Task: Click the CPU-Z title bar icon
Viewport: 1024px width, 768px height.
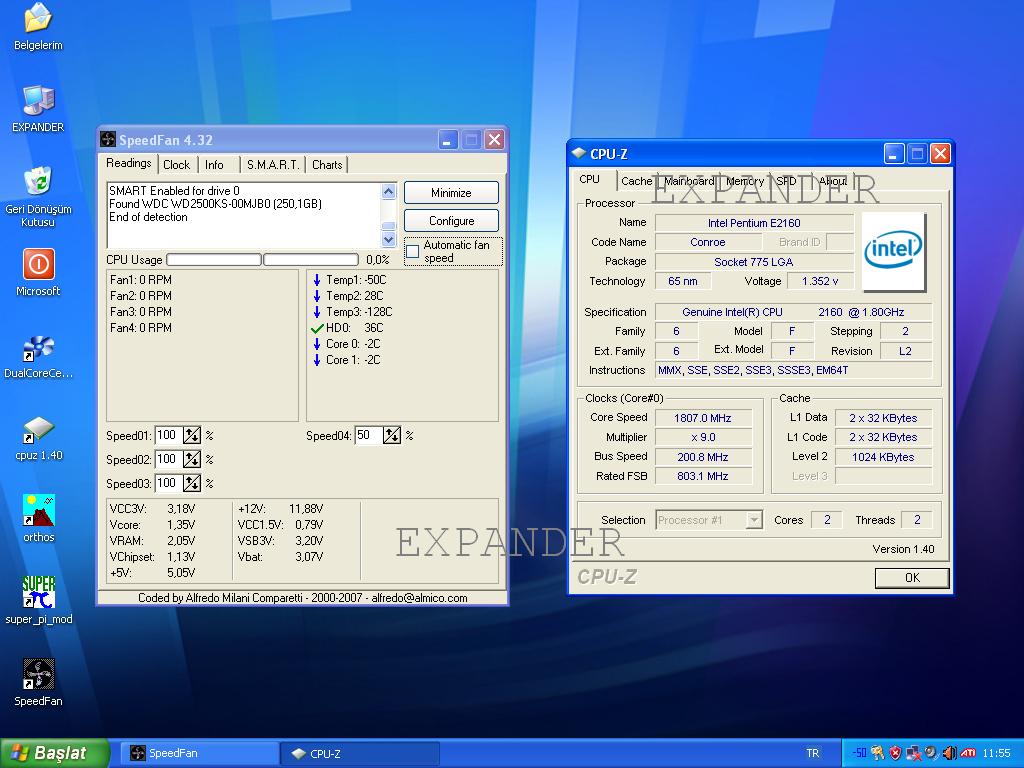Action: coord(579,153)
